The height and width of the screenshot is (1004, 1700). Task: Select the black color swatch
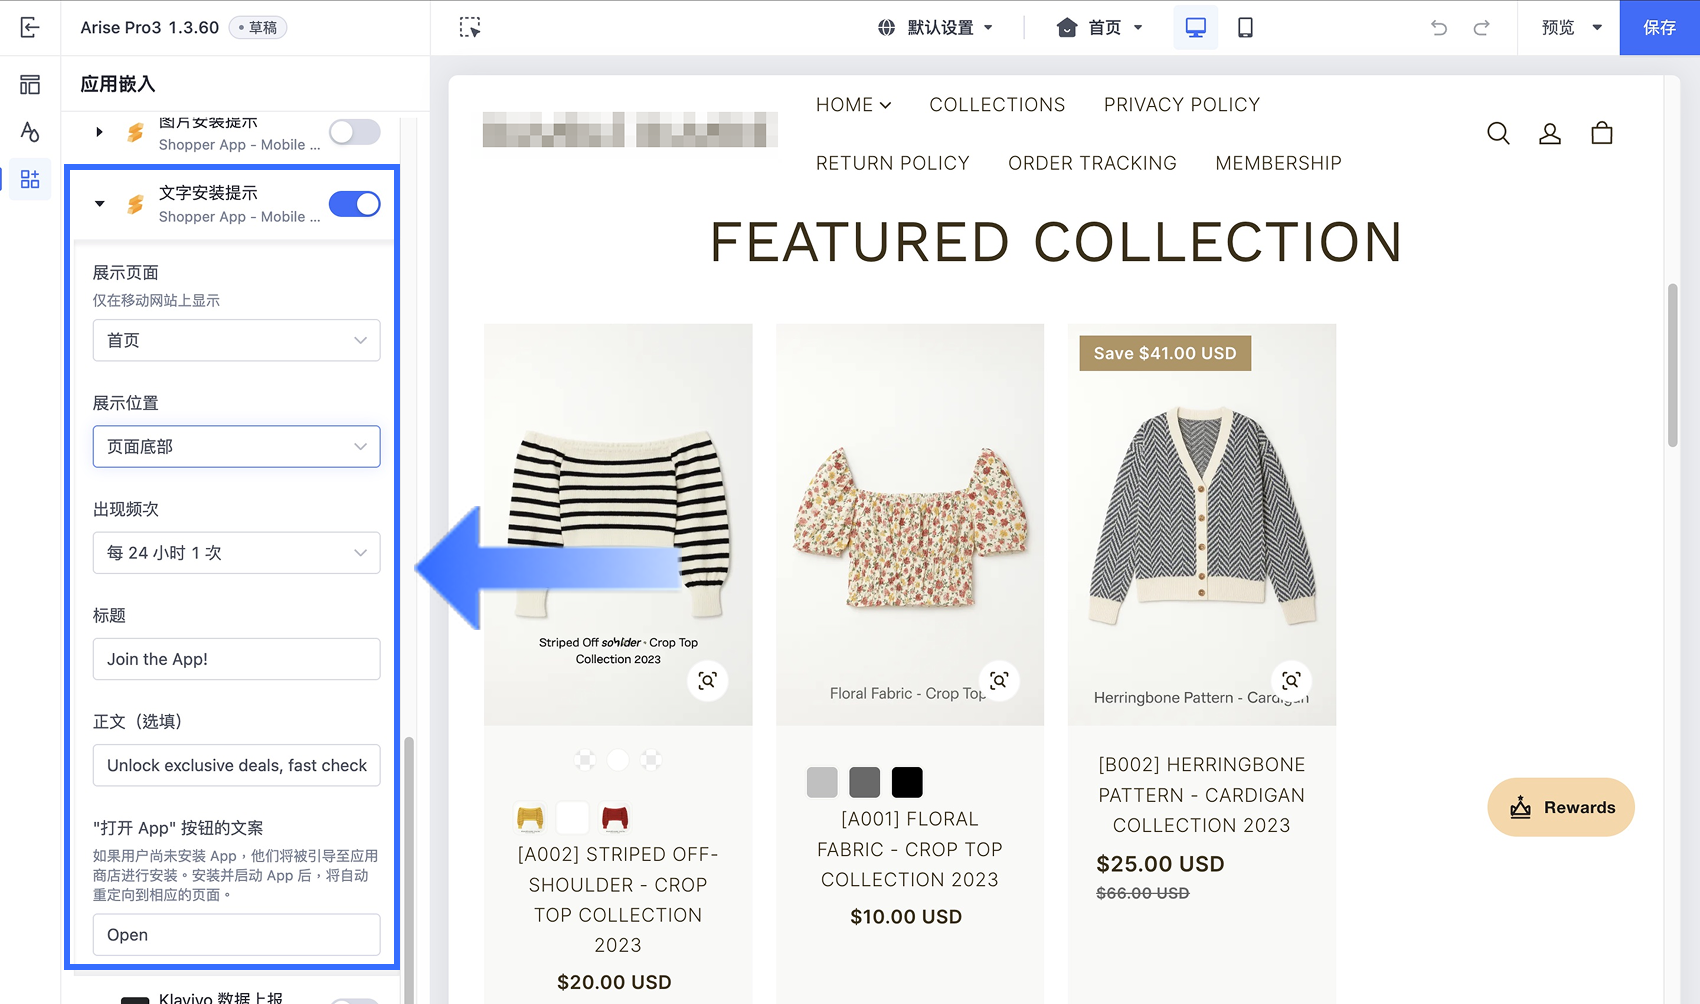click(907, 782)
